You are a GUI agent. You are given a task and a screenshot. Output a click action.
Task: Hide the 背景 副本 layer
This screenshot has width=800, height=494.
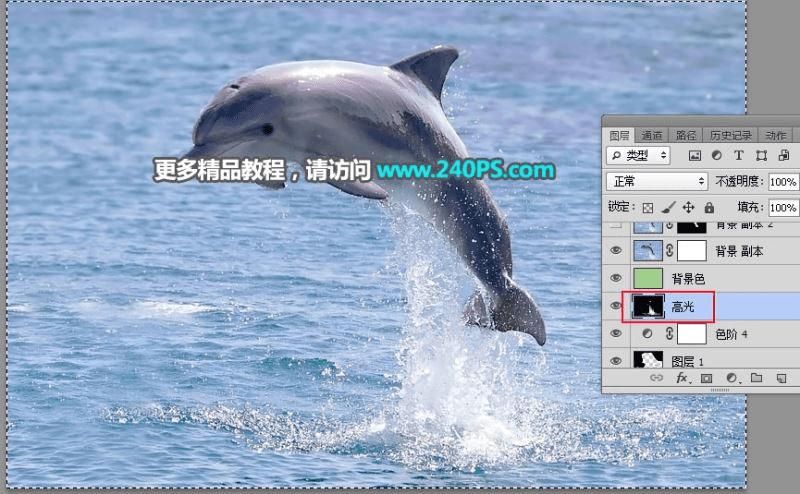click(x=616, y=251)
